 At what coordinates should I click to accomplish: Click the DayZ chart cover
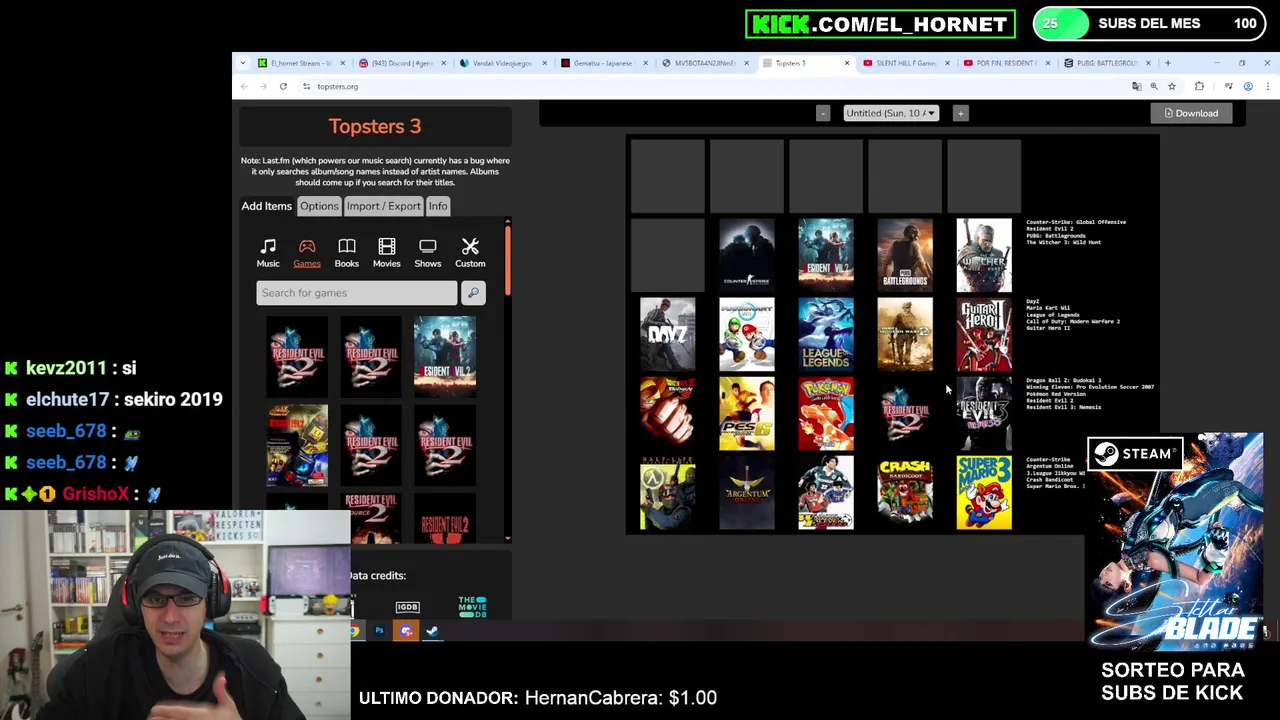coord(668,334)
